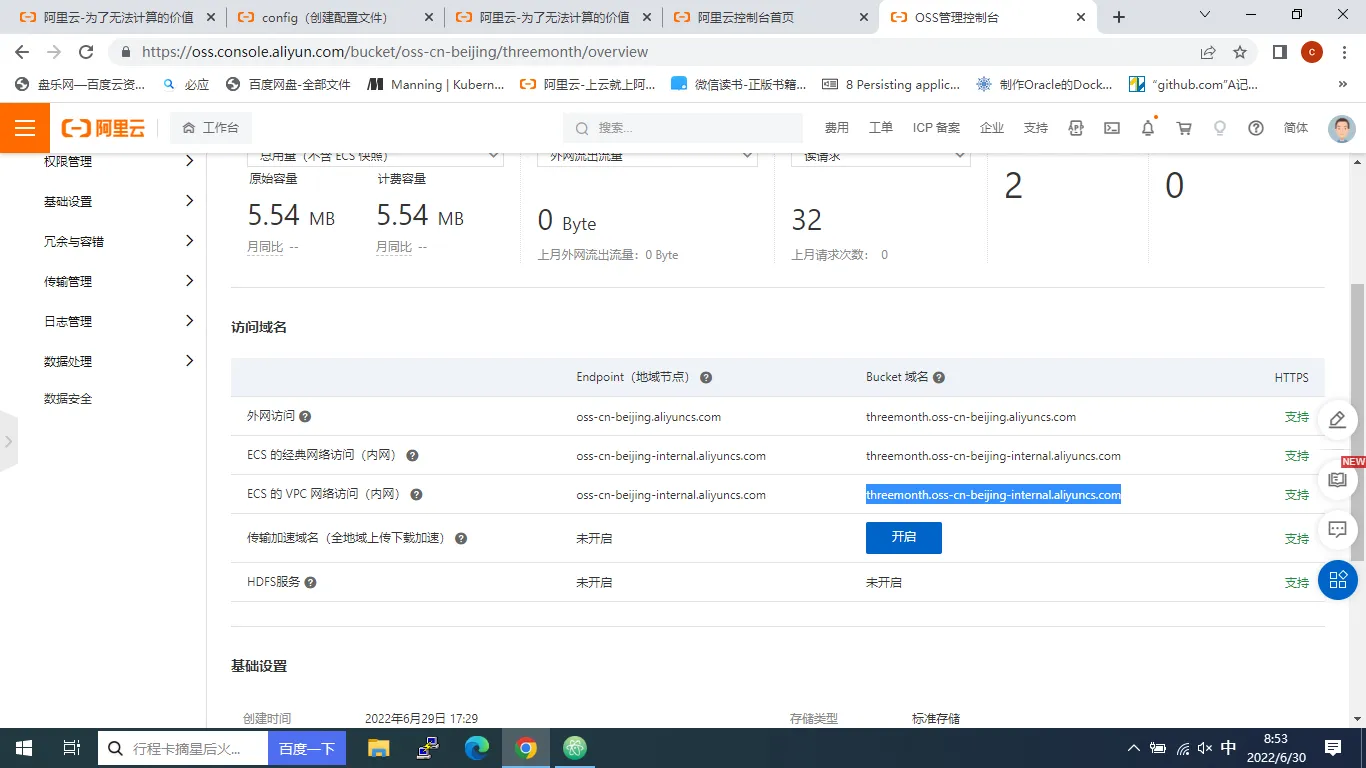Screen dimensions: 1366x768
Task: Reload the page
Action: [x=86, y=52]
